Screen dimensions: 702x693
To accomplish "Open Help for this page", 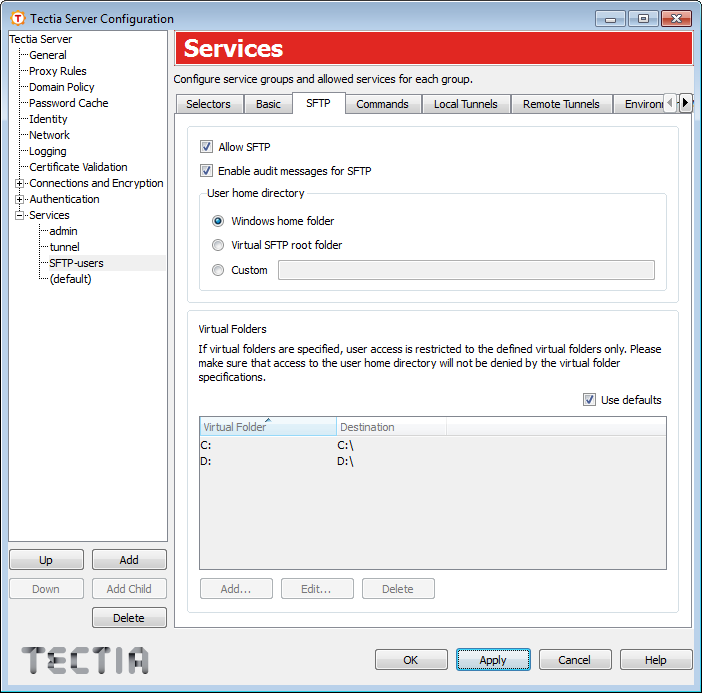I will 656,660.
